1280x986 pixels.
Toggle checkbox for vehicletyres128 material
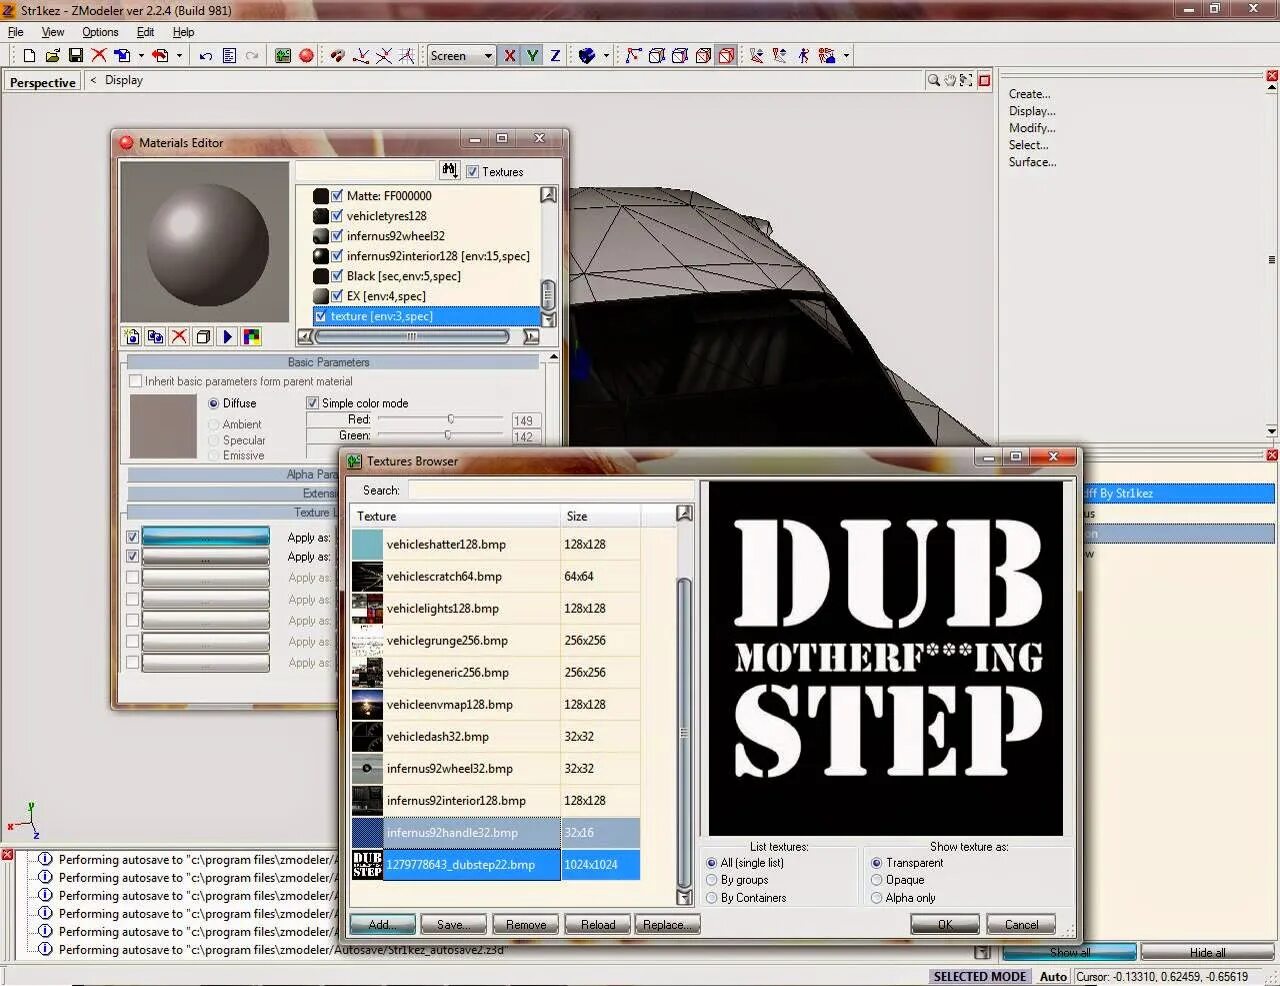pos(337,216)
